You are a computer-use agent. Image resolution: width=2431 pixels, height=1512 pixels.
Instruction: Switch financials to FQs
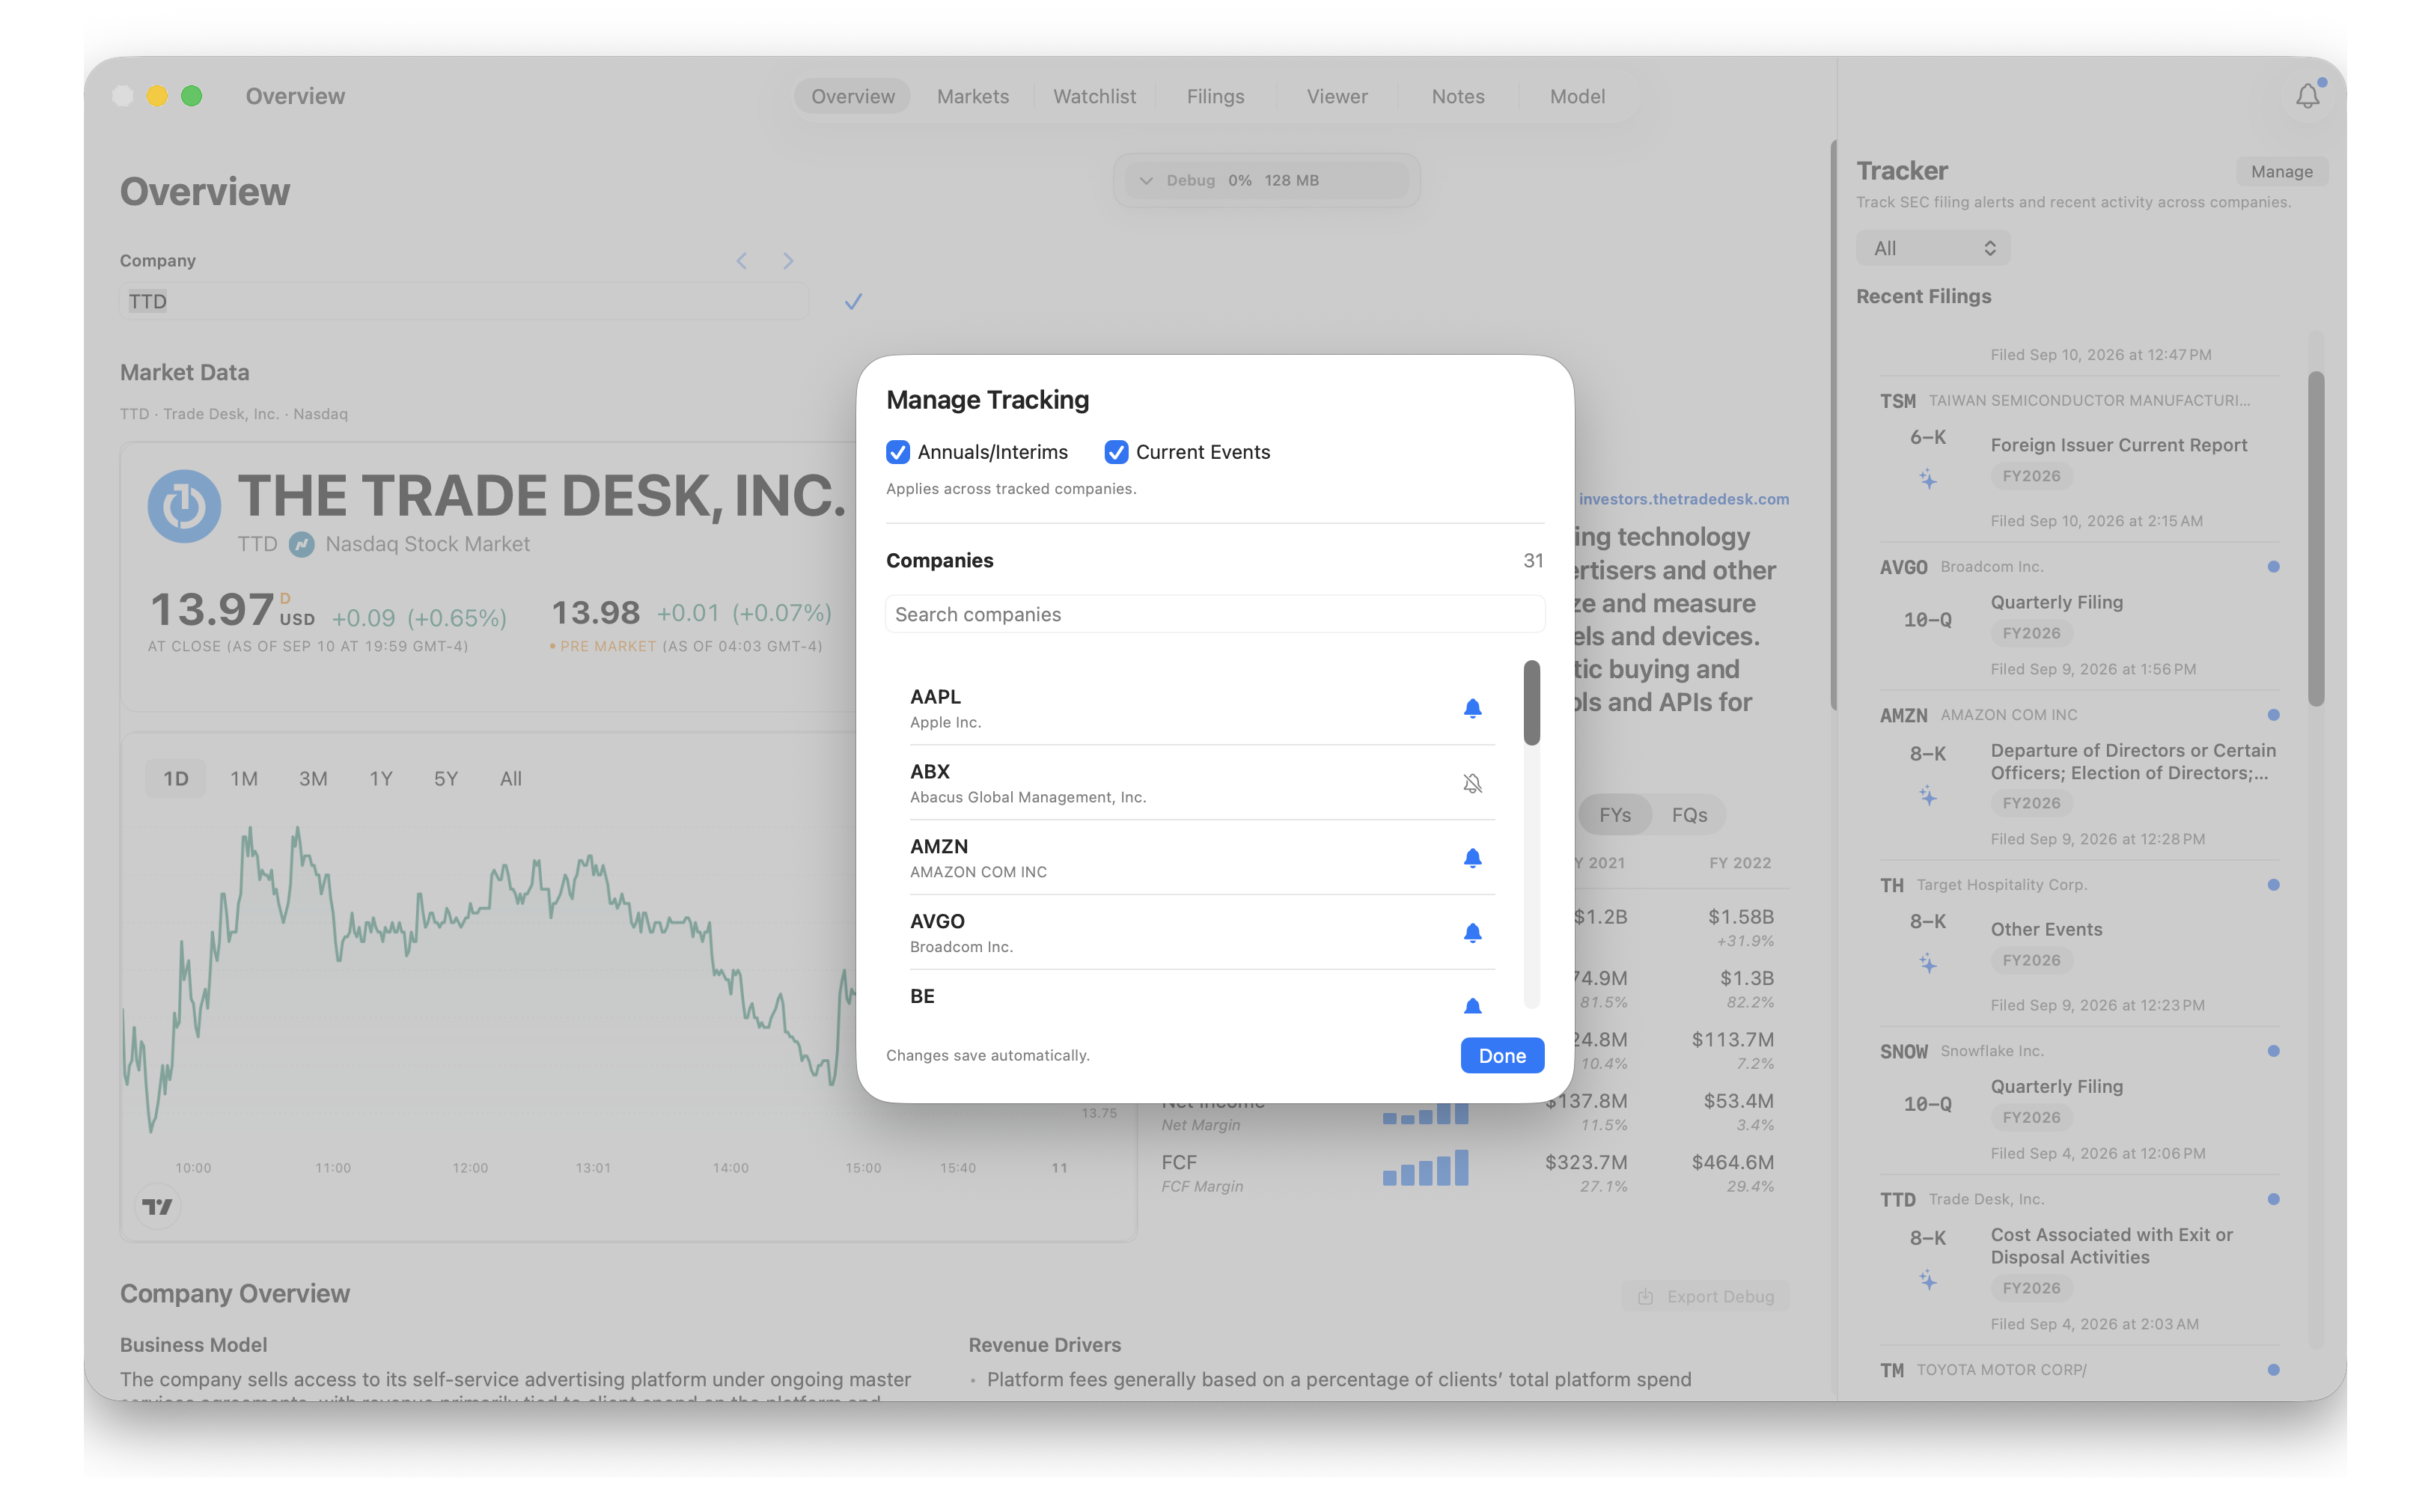coord(1689,815)
